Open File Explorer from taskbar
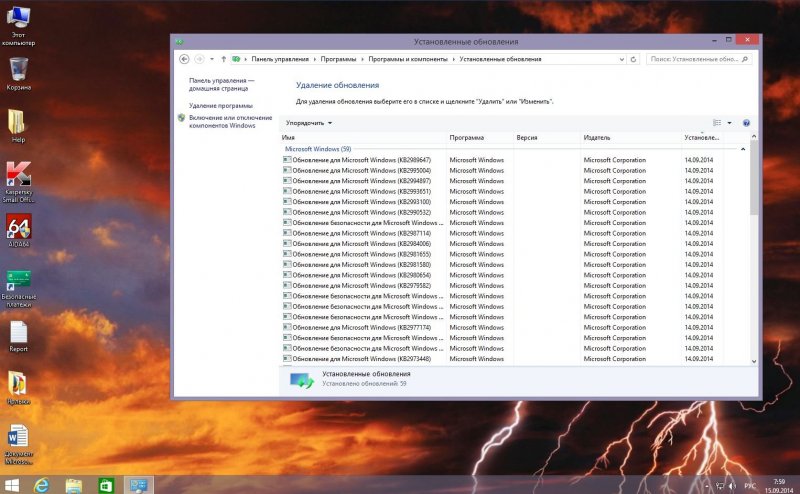This screenshot has width=800, height=494. [x=73, y=485]
